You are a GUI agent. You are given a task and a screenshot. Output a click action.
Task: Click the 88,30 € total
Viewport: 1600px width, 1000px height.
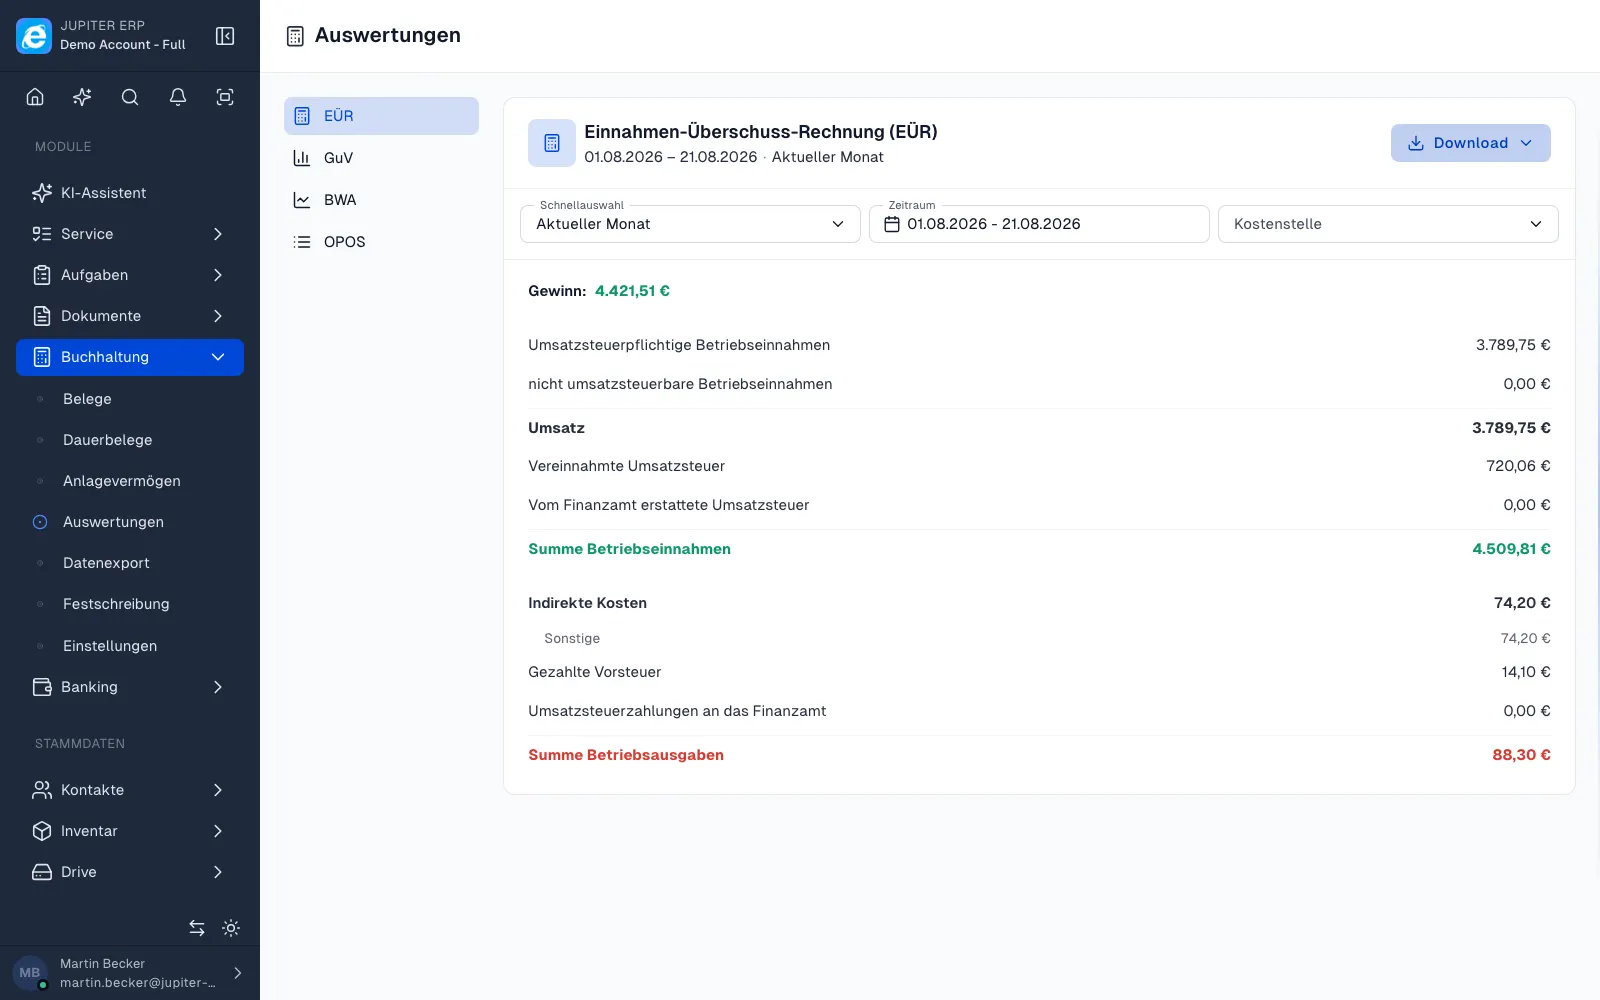point(1521,755)
